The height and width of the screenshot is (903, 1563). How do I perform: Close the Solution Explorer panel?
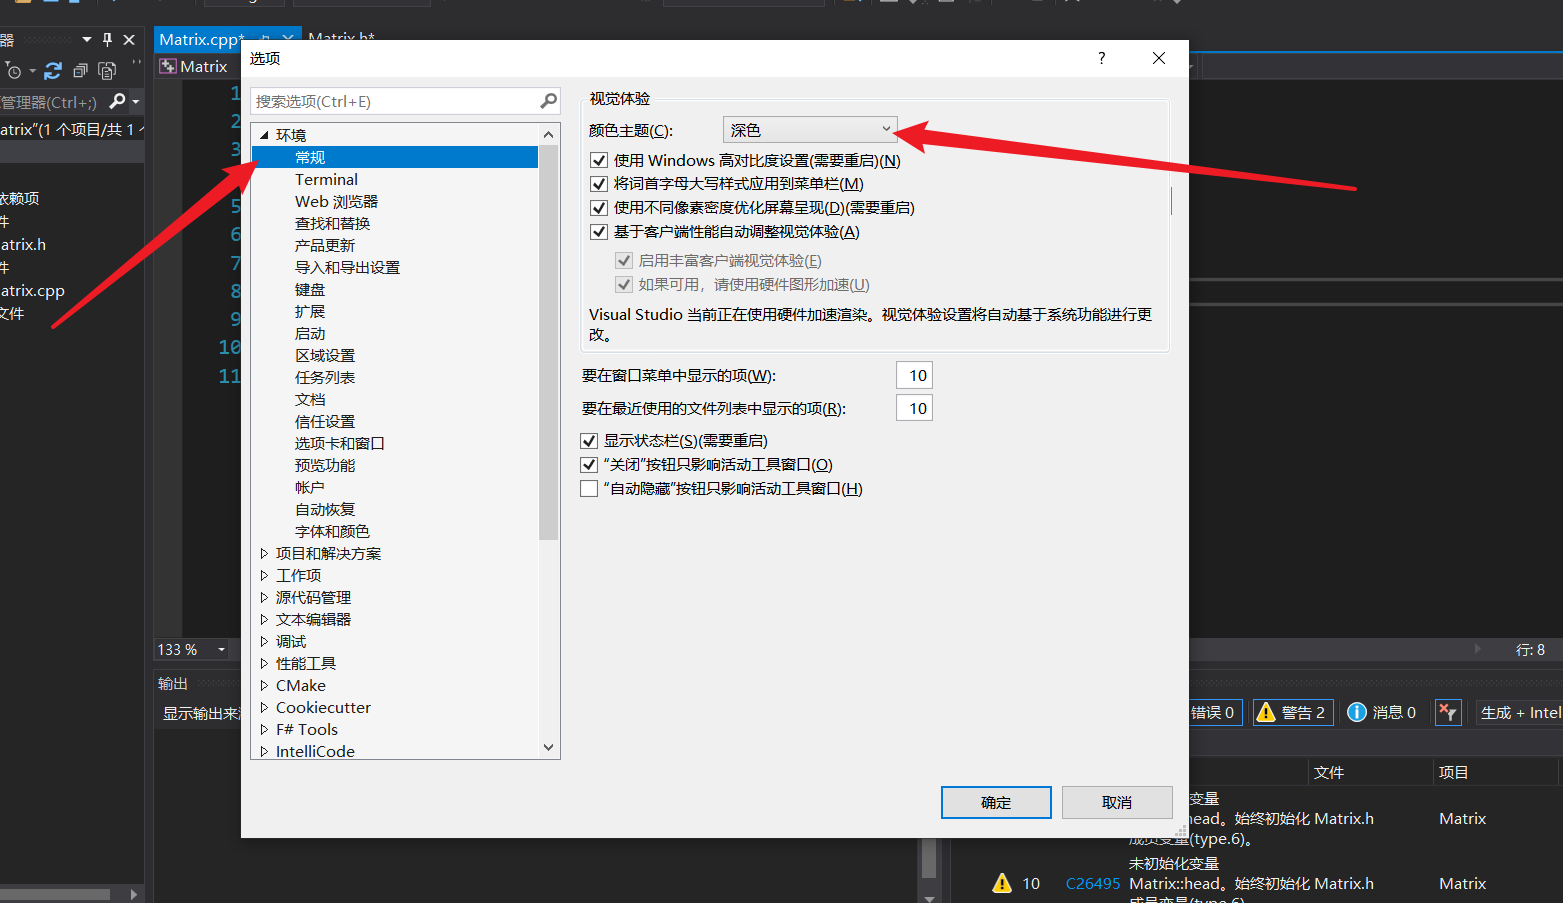(129, 40)
